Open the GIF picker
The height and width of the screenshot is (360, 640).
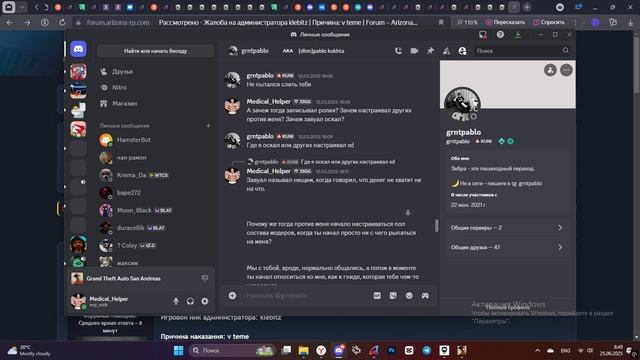tap(377, 296)
